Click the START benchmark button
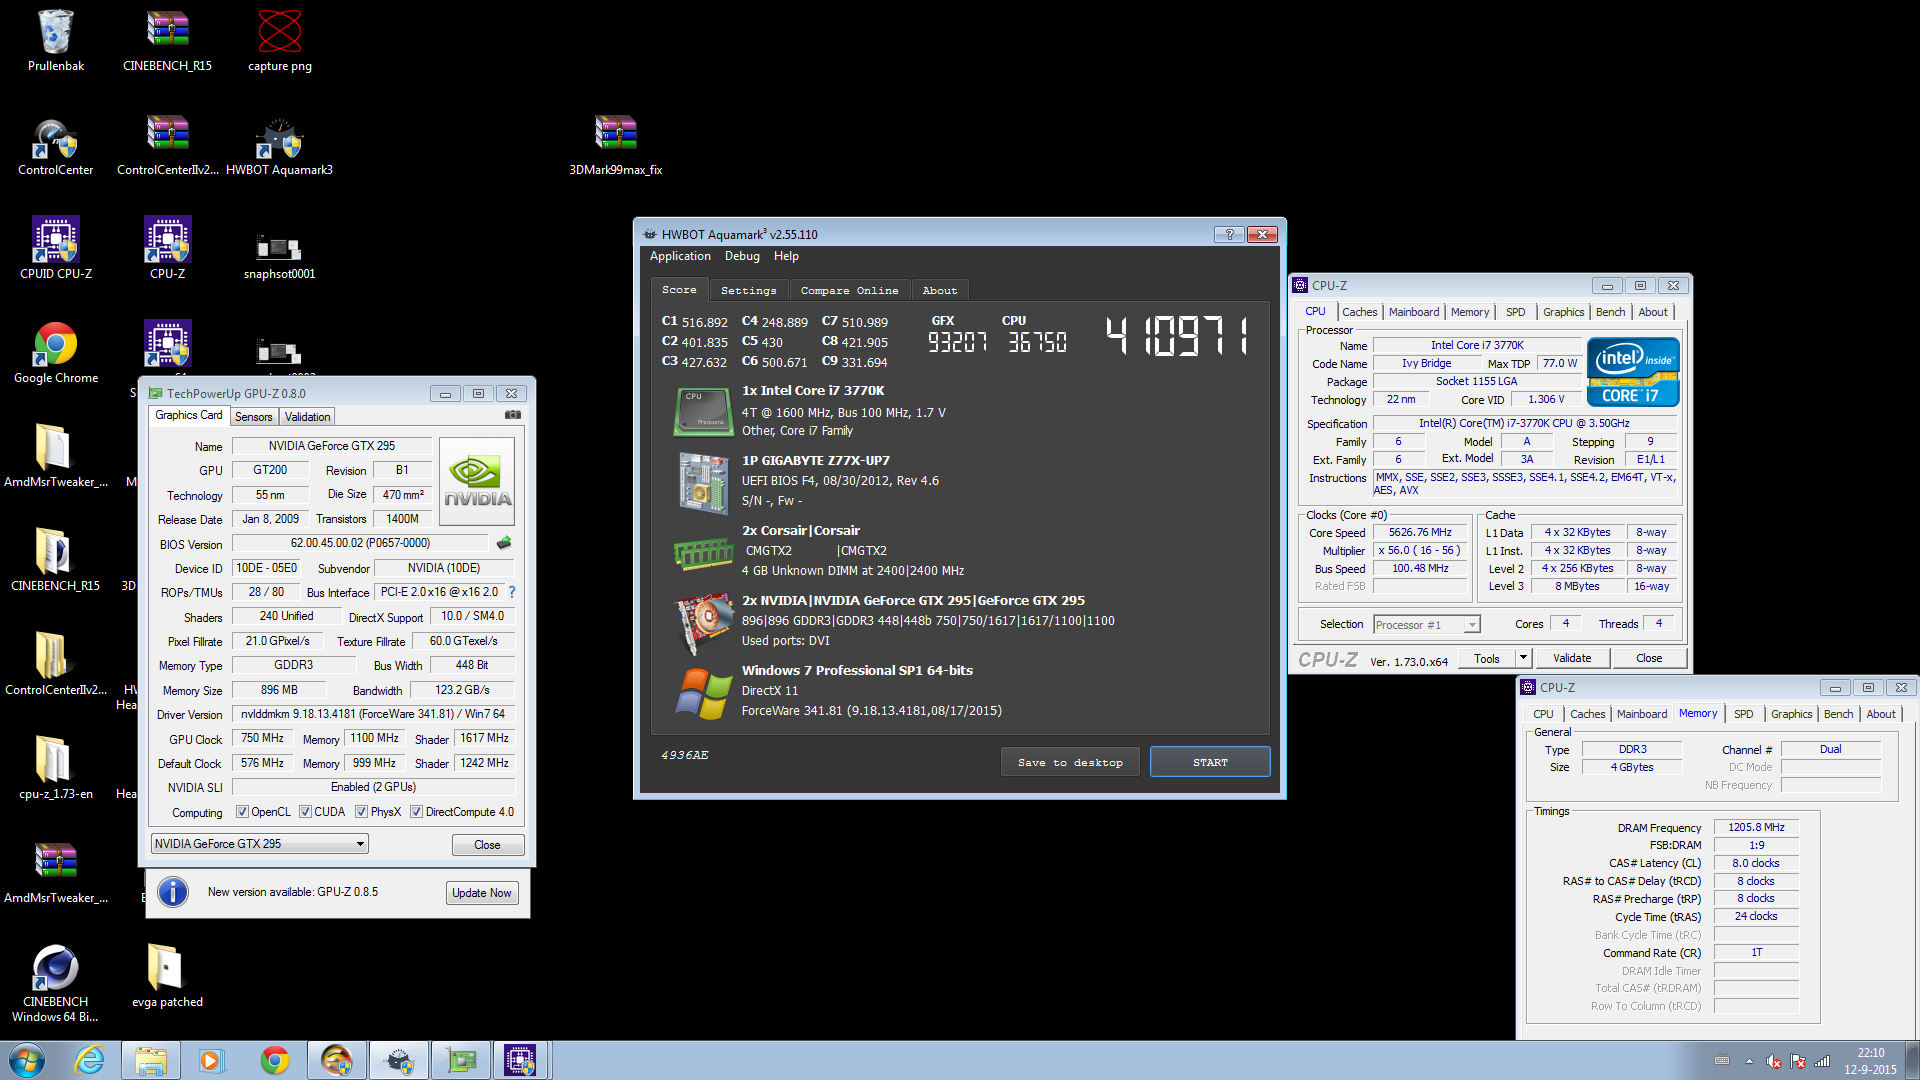 pyautogui.click(x=1210, y=762)
